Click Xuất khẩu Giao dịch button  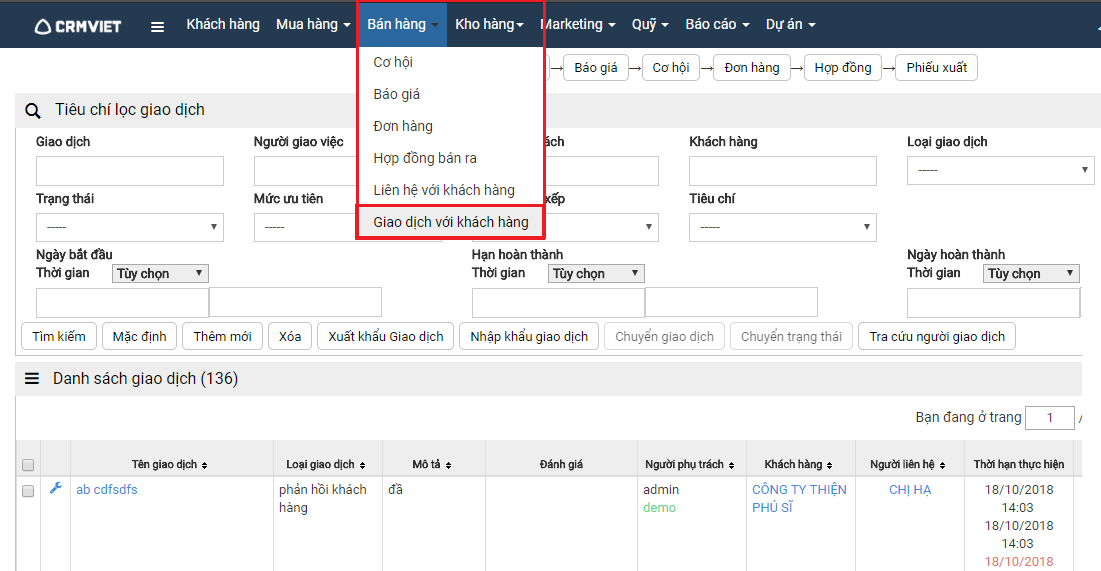point(385,336)
